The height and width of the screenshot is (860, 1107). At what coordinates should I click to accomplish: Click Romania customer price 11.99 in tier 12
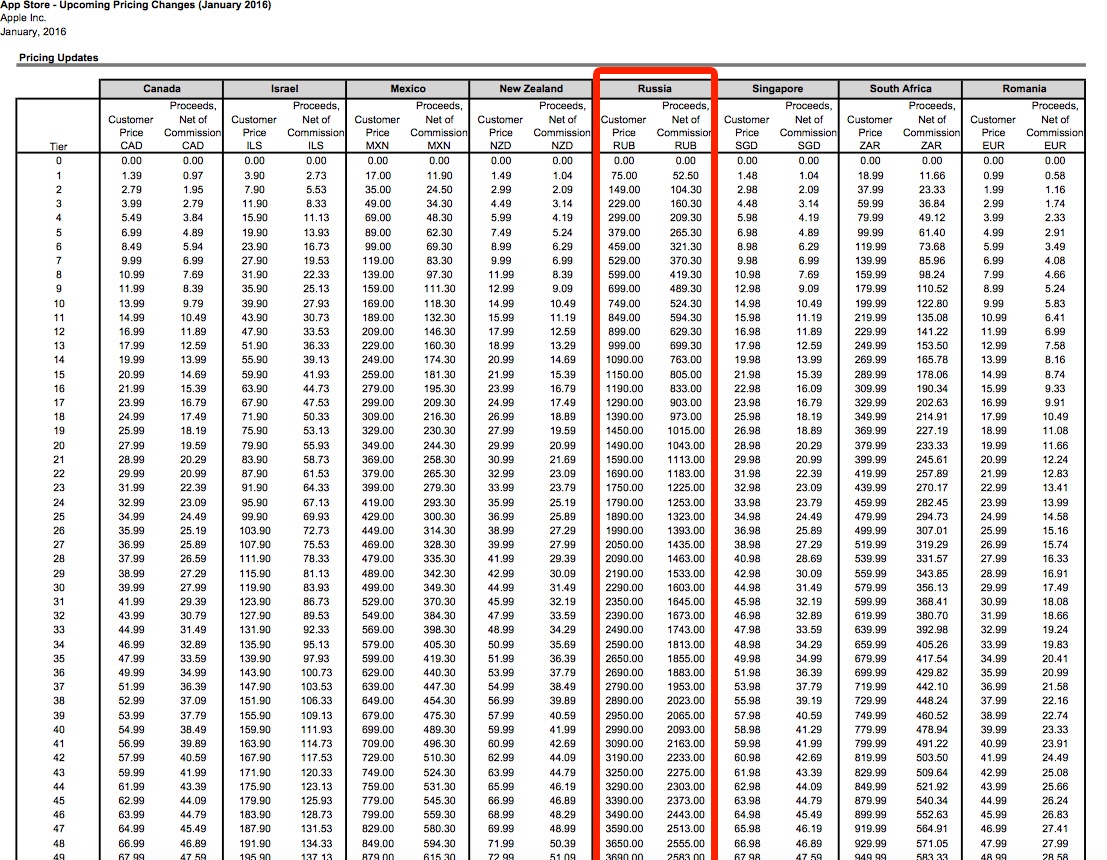click(x=993, y=332)
